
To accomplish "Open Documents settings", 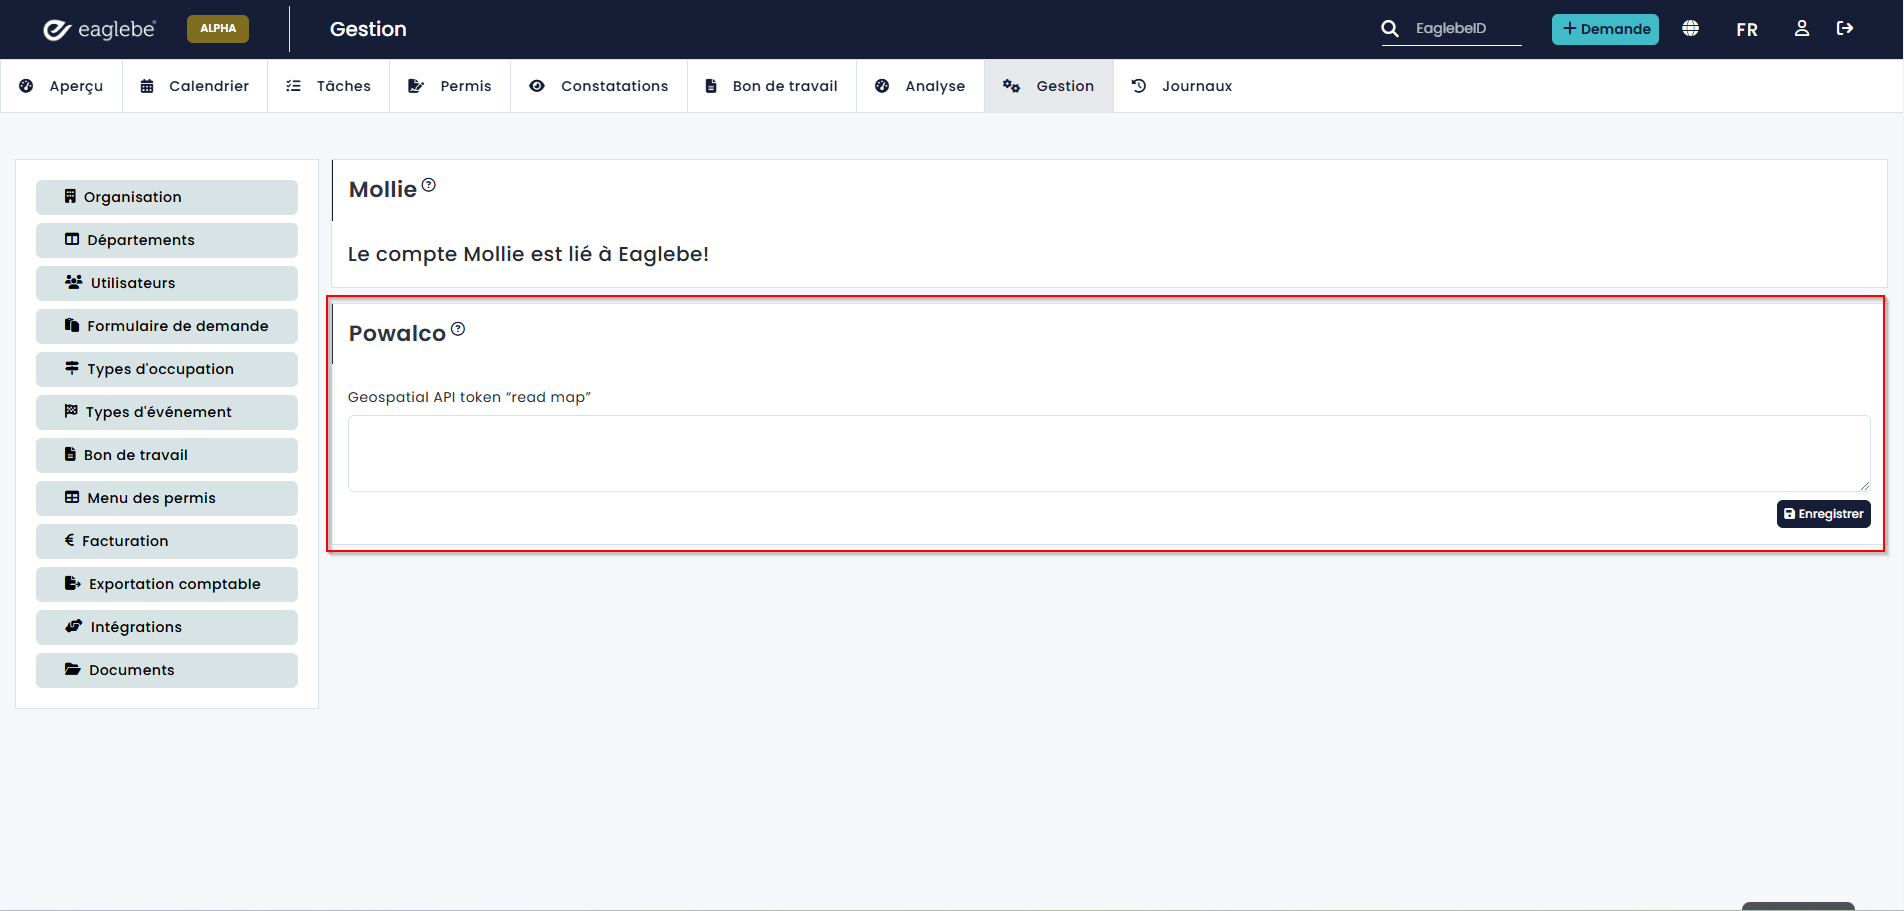I will (167, 670).
